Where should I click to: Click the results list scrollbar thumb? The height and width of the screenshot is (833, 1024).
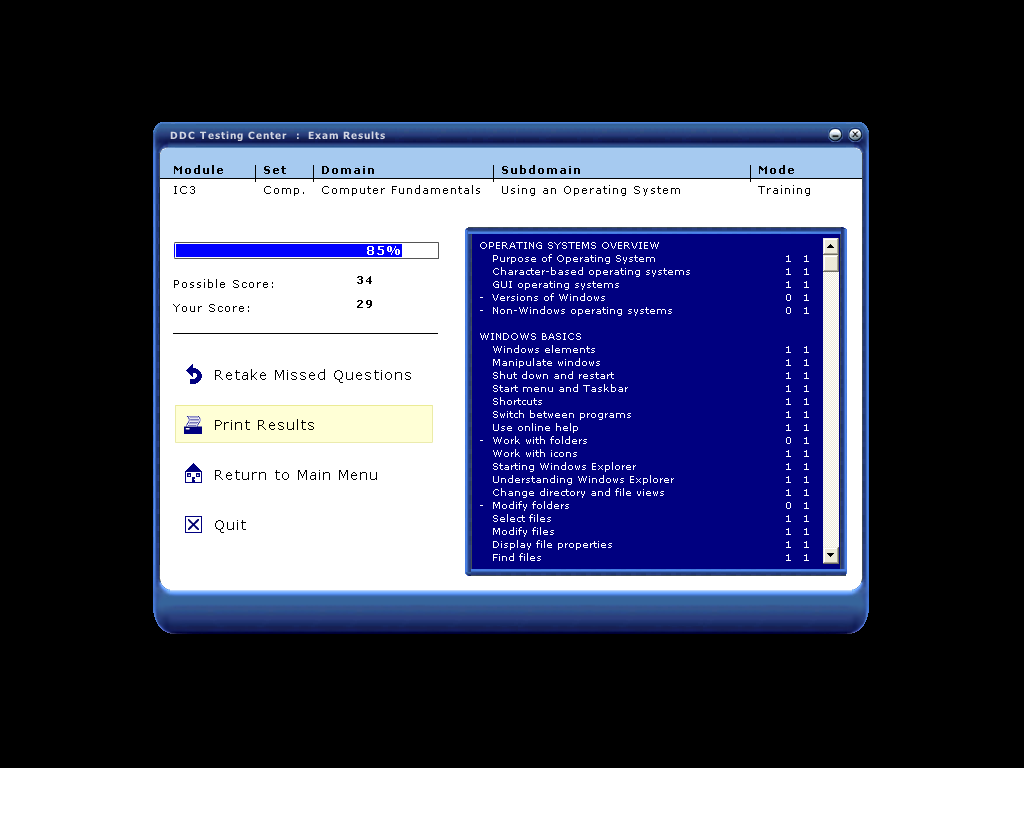coord(831,262)
